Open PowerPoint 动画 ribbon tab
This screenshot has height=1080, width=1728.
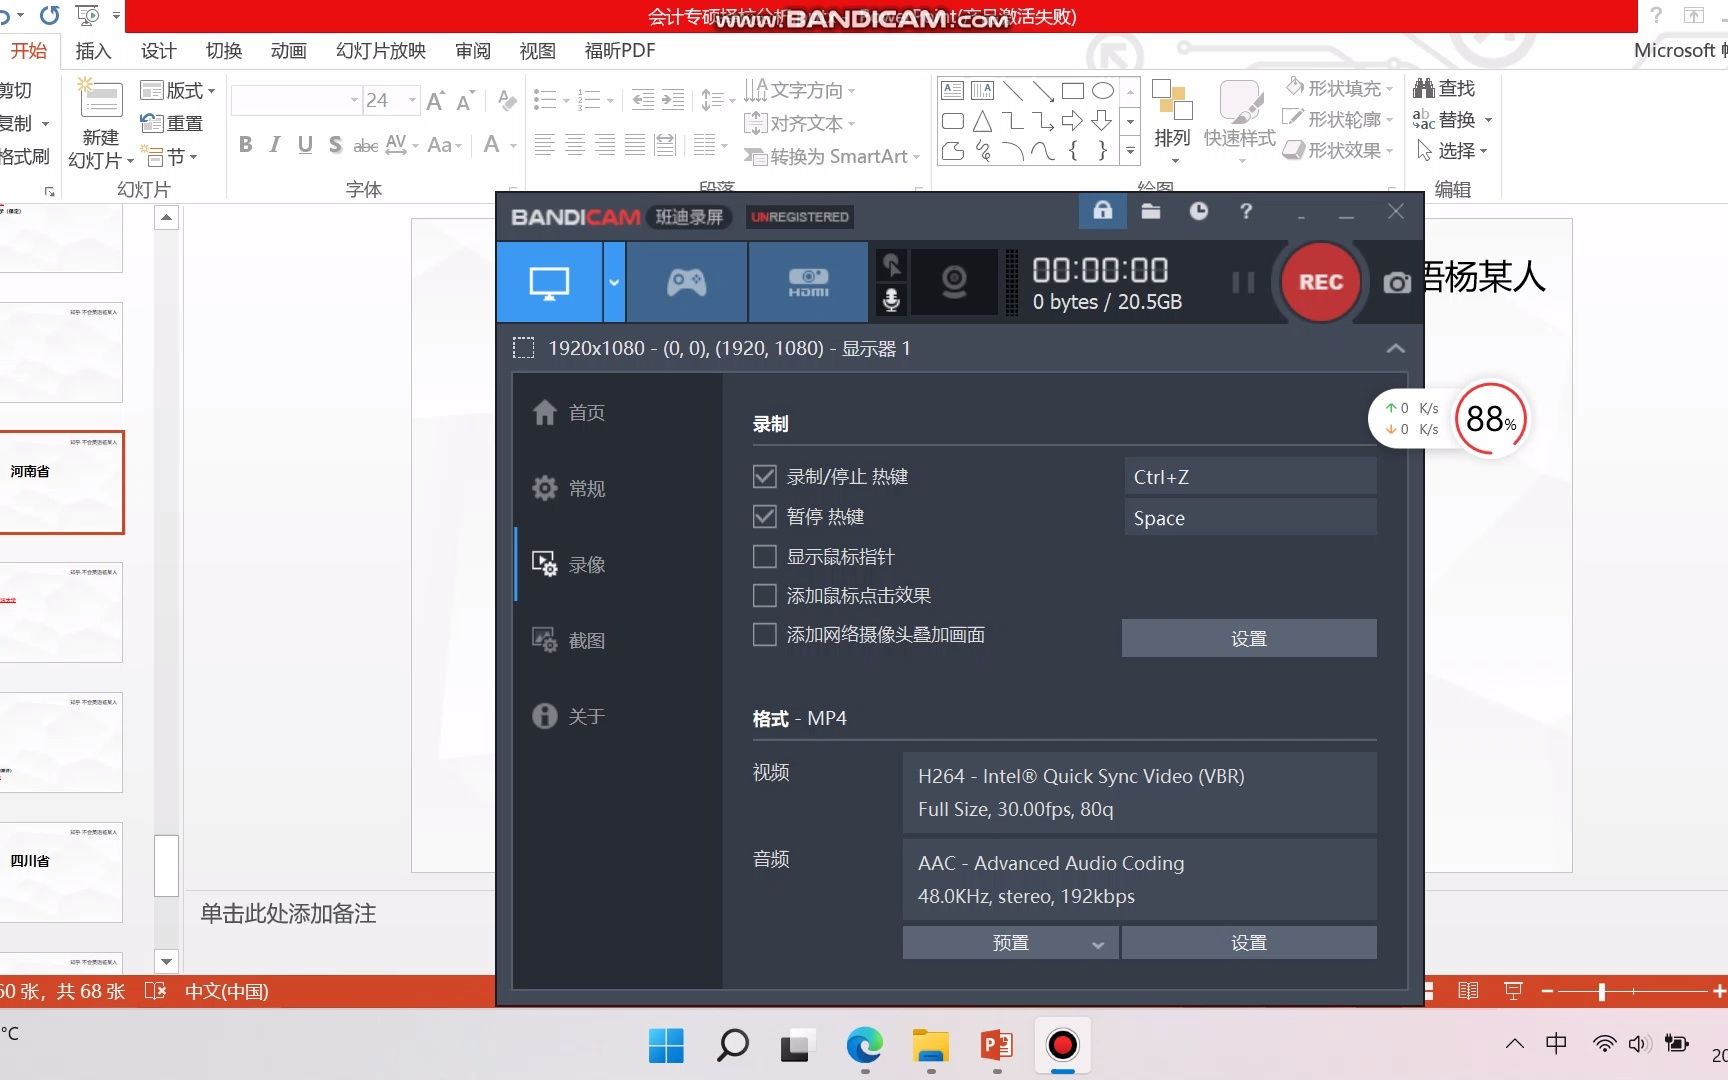(288, 51)
